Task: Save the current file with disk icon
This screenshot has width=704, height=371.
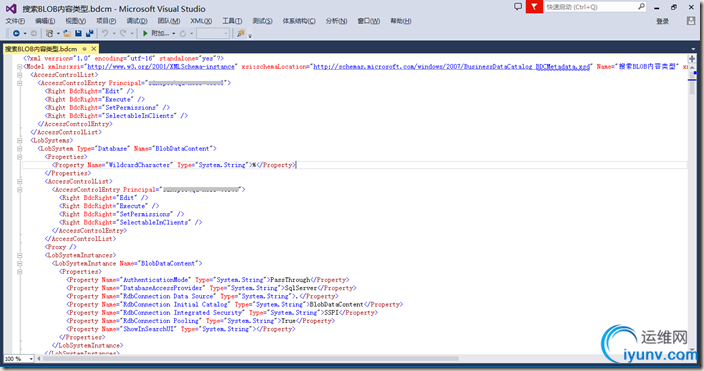Action: (78, 33)
